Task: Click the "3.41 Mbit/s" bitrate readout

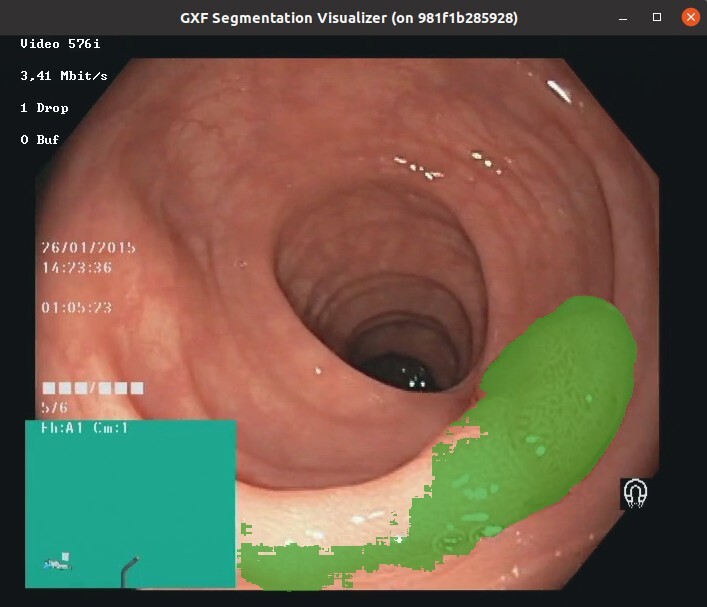Action: pos(64,76)
